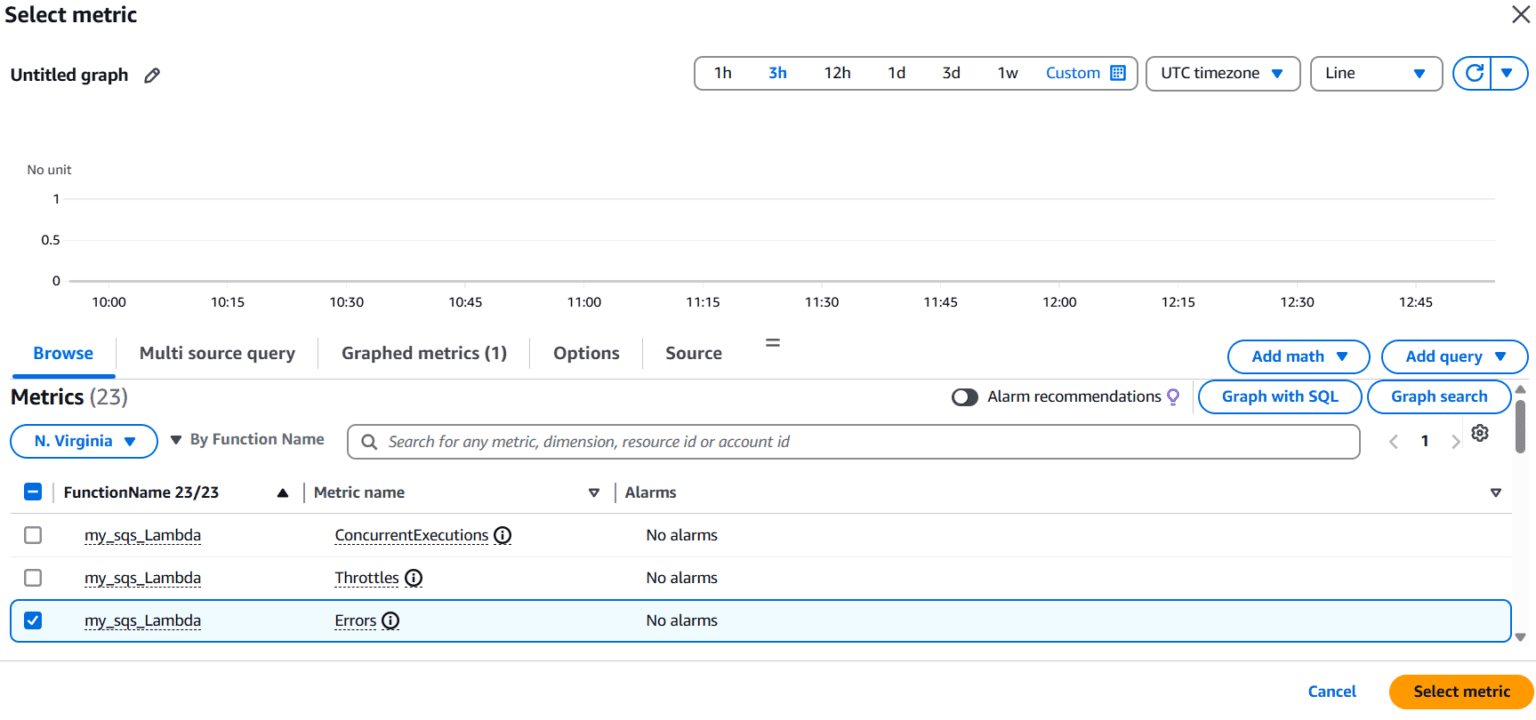Click the Graph search button
The width and height of the screenshot is (1536, 720).
point(1439,396)
